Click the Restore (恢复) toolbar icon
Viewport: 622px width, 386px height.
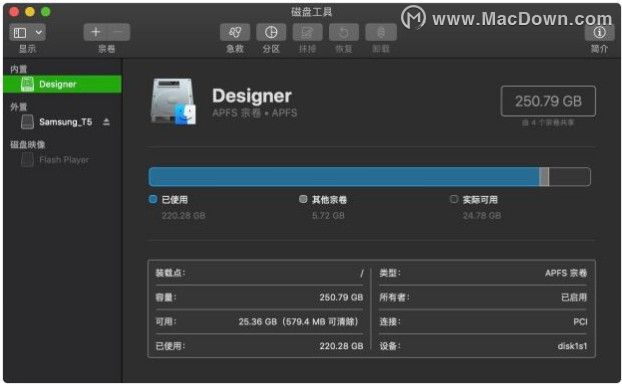click(344, 33)
